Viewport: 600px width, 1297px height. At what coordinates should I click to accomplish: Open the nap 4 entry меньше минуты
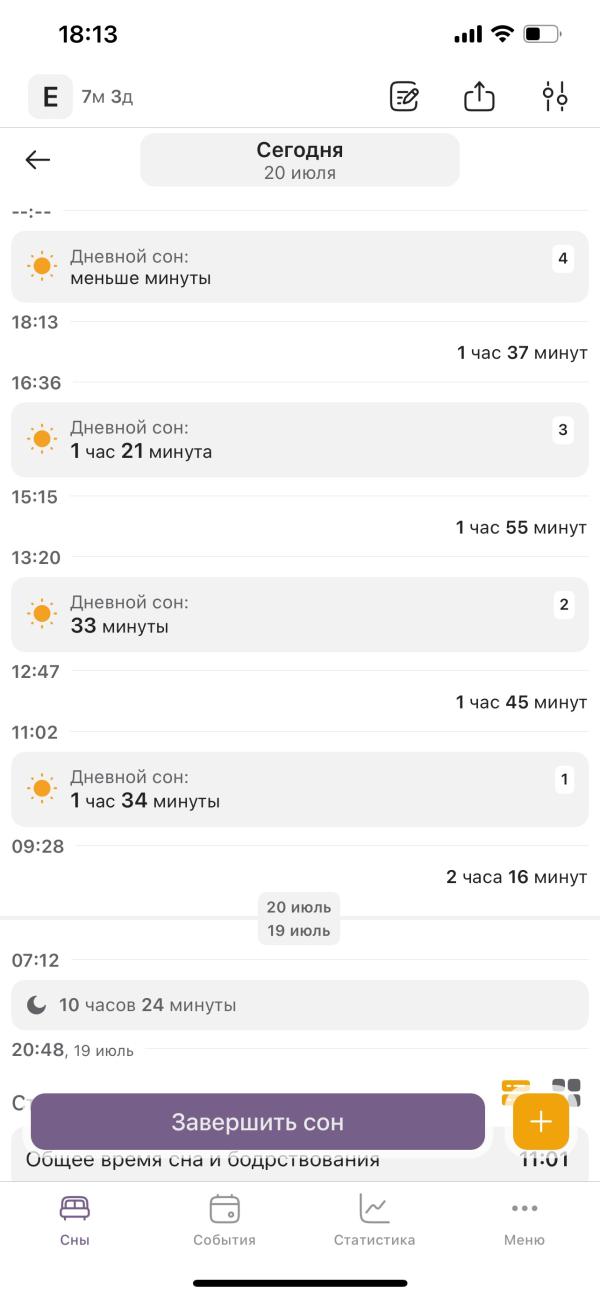point(300,267)
